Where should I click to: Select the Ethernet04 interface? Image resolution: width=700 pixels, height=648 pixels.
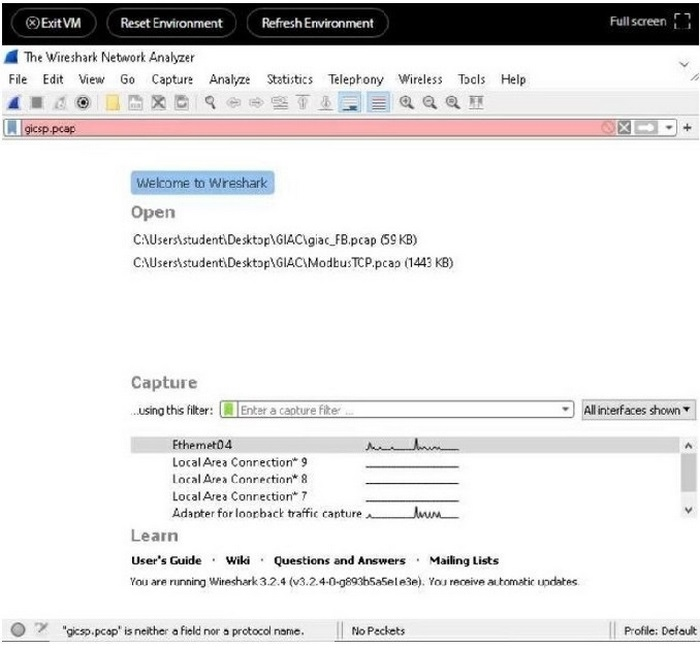pyautogui.click(x=405, y=445)
